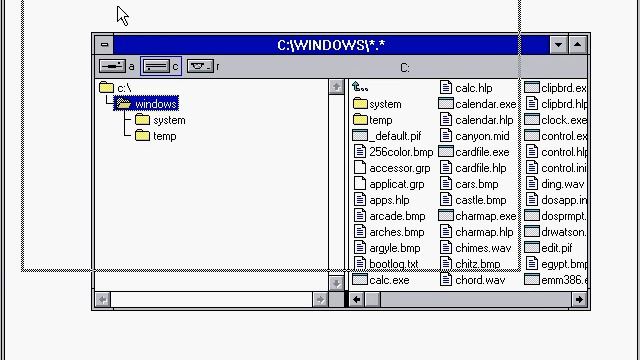Screen dimensions: 640x360
Task: Select the chord.wav file
Action: tap(472, 280)
